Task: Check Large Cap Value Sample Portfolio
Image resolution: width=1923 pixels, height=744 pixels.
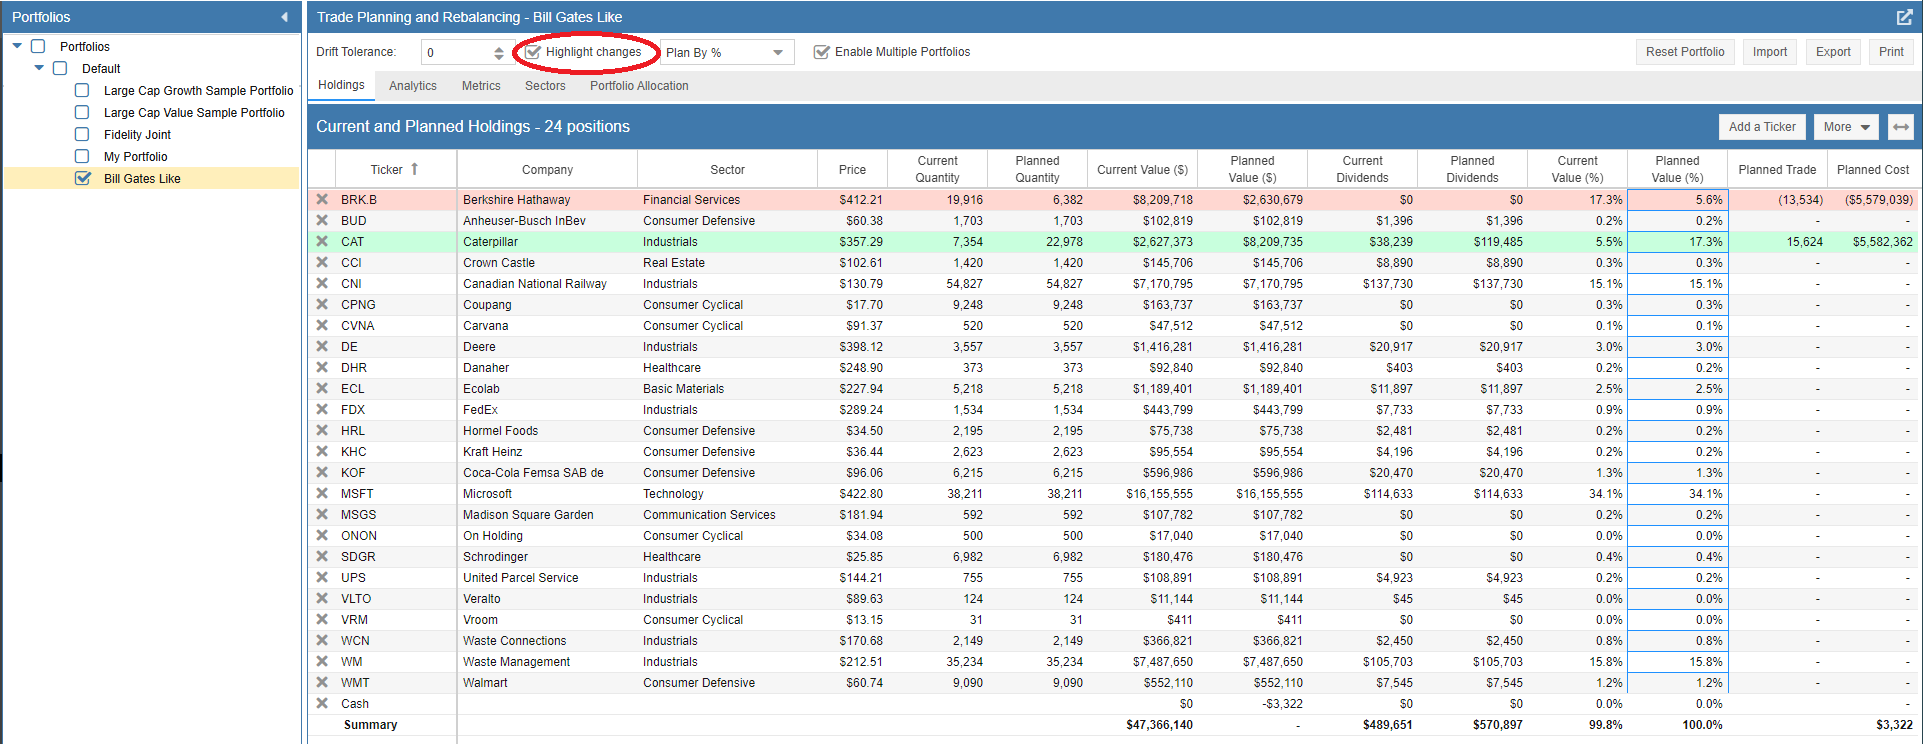Action: (82, 112)
